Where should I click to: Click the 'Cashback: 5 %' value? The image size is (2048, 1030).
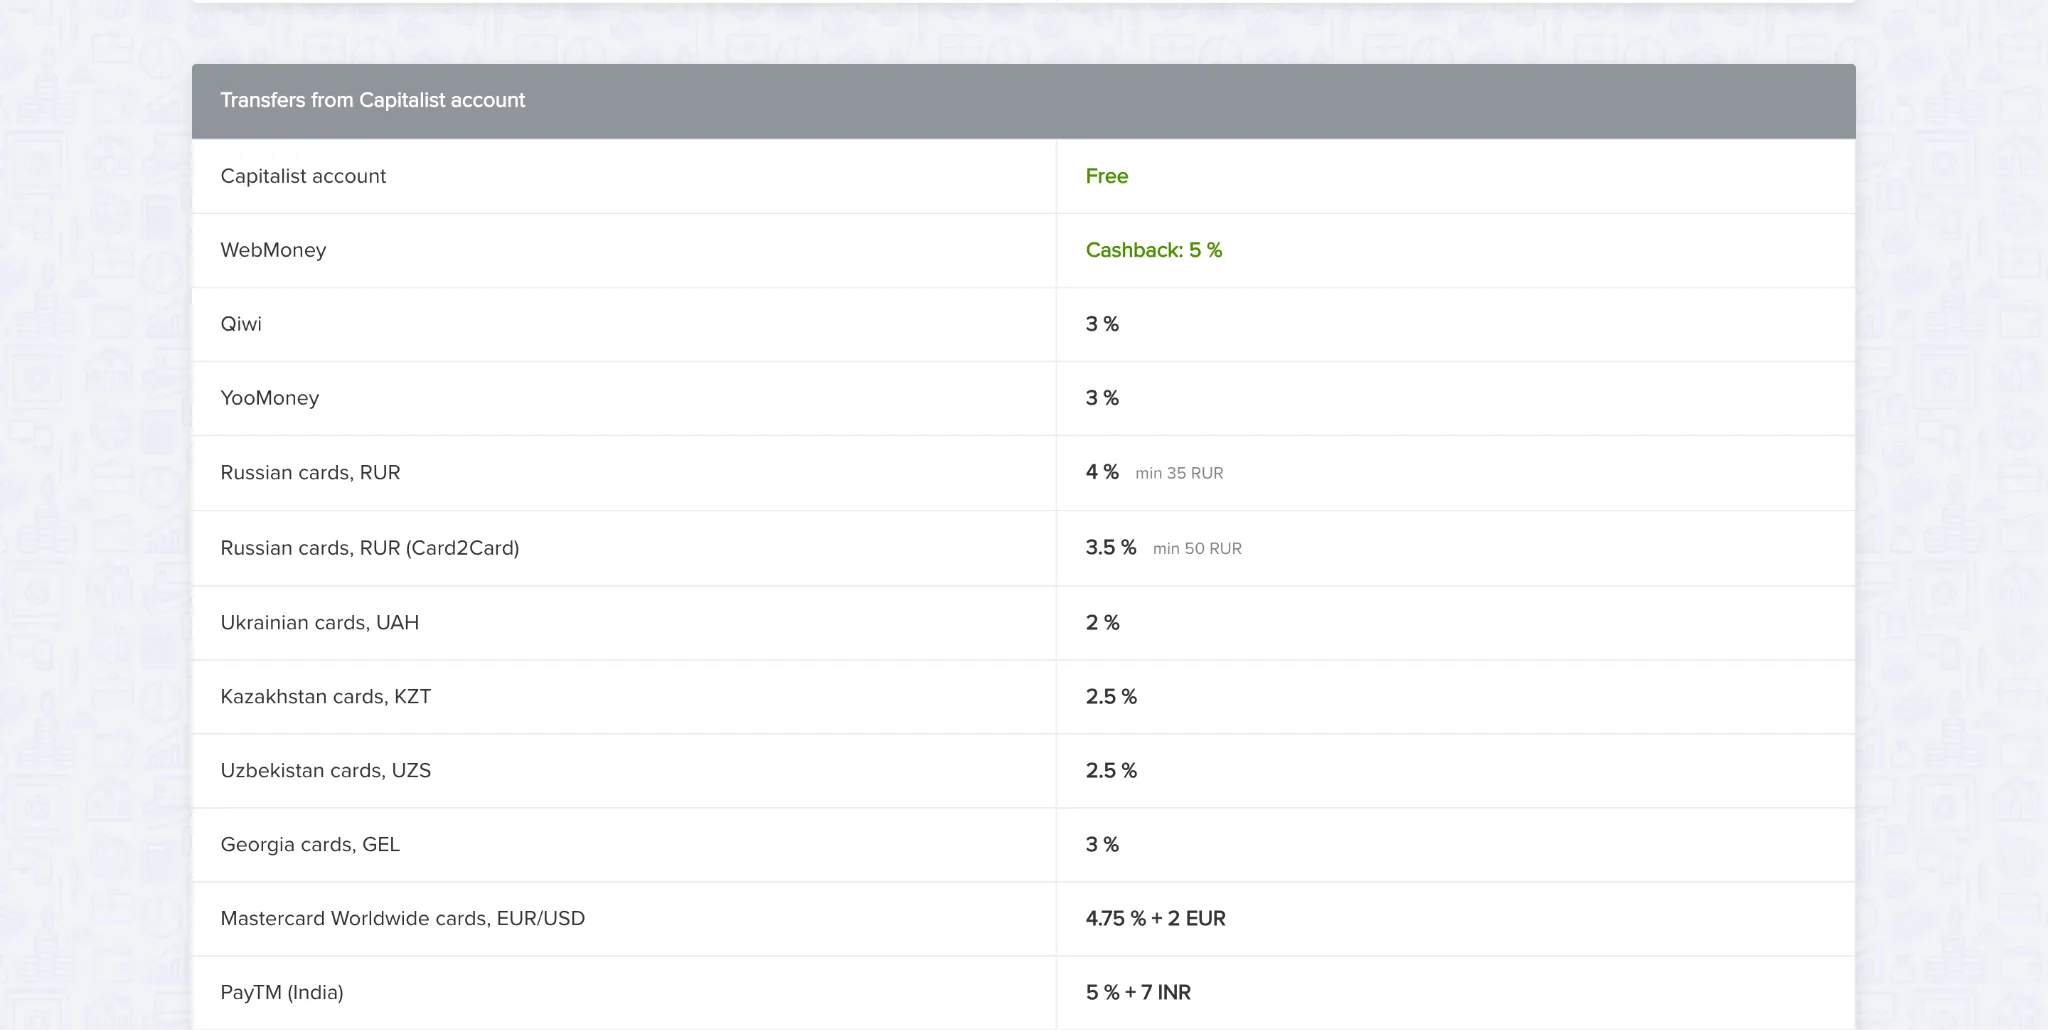pos(1153,250)
